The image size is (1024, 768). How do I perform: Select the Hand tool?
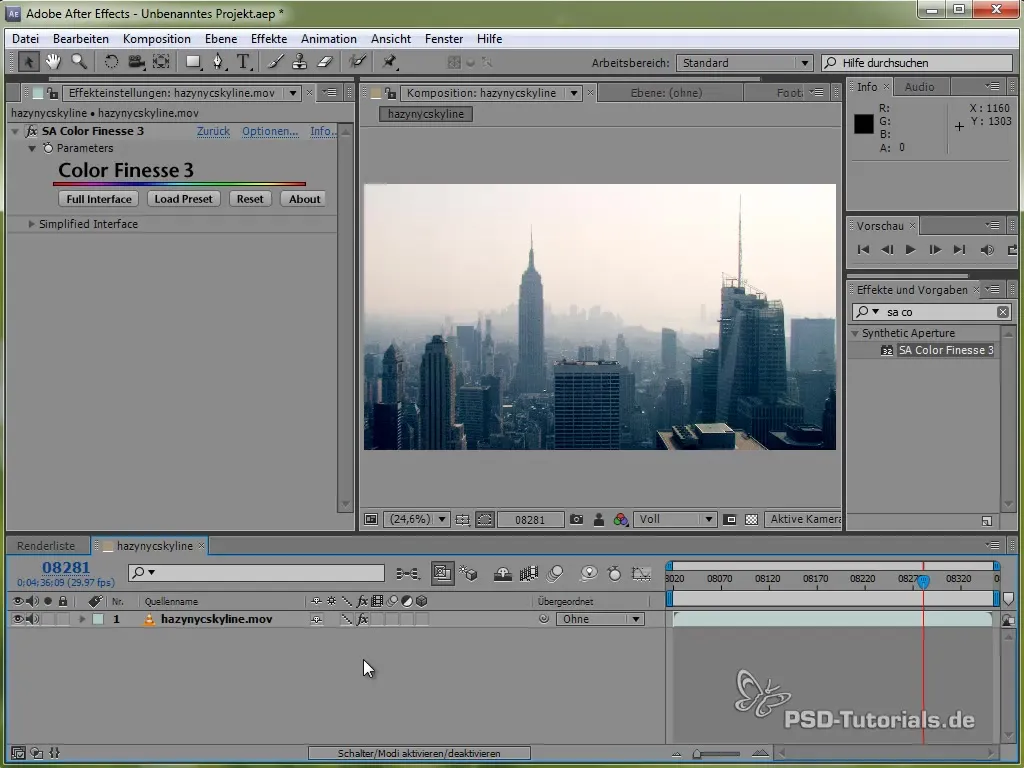(x=53, y=62)
